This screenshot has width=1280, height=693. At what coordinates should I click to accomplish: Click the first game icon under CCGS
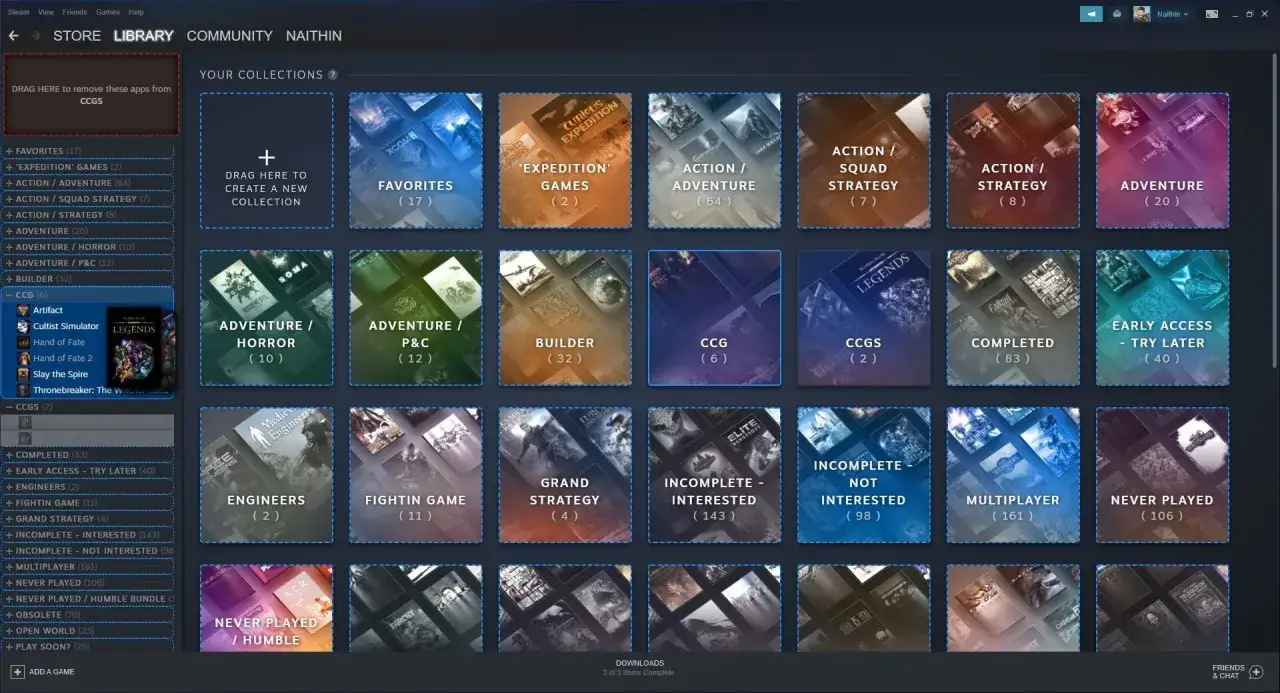(27, 423)
